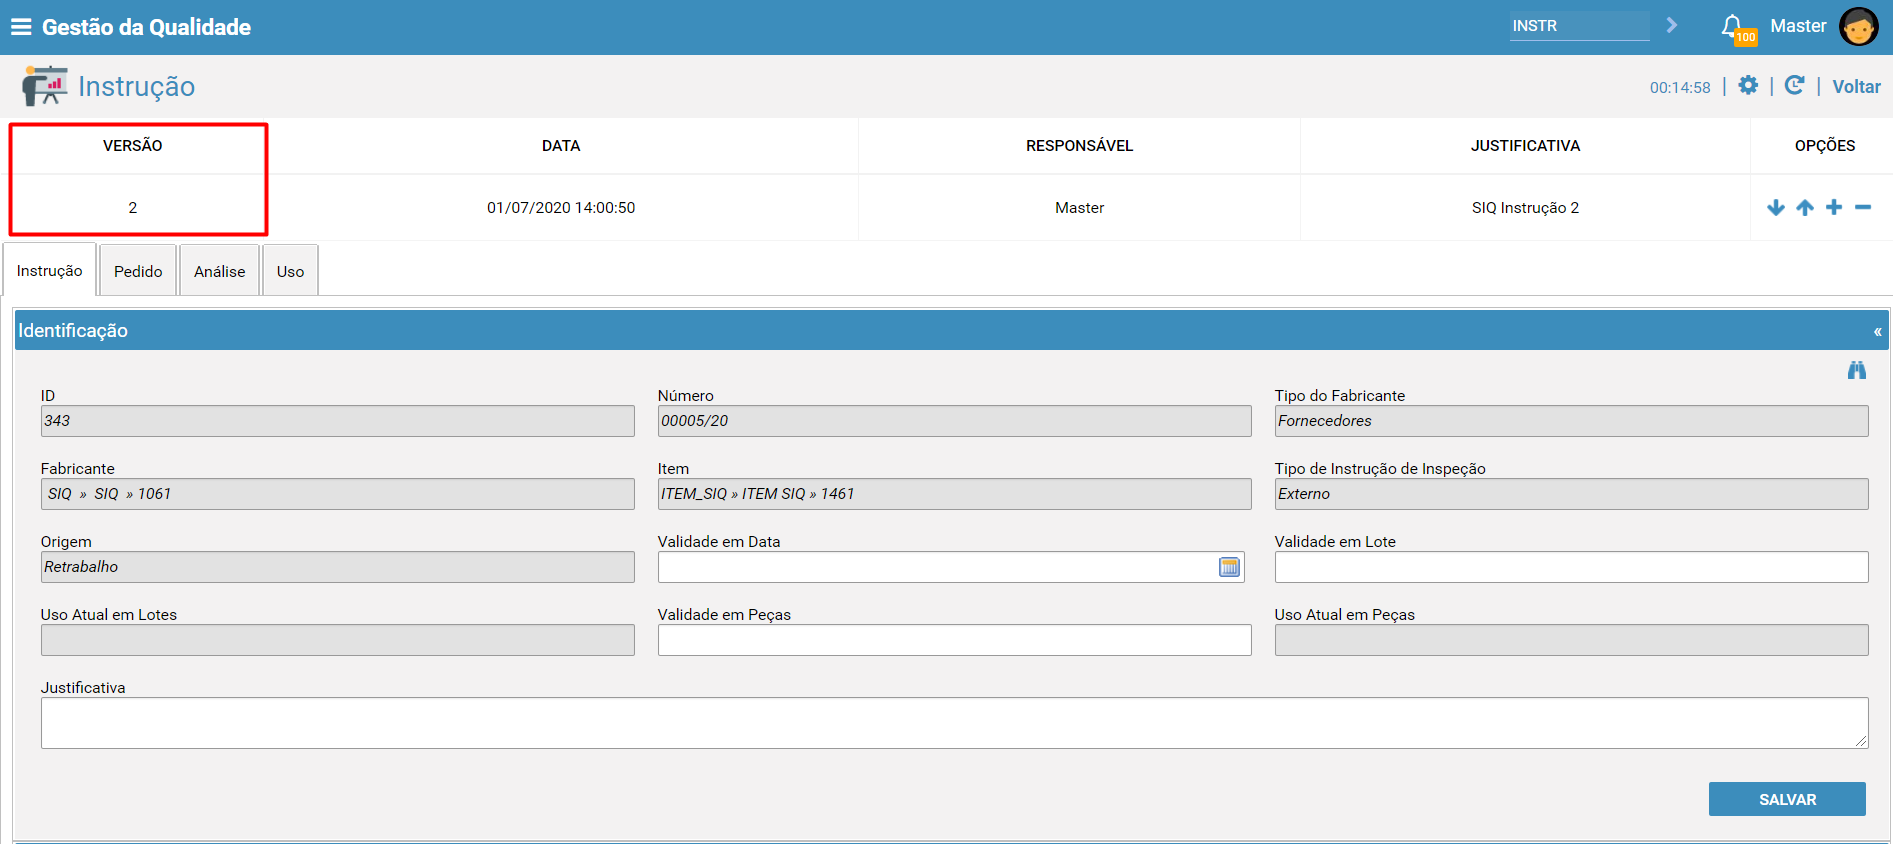
Task: Switch to the Pedido tab
Action: pos(138,271)
